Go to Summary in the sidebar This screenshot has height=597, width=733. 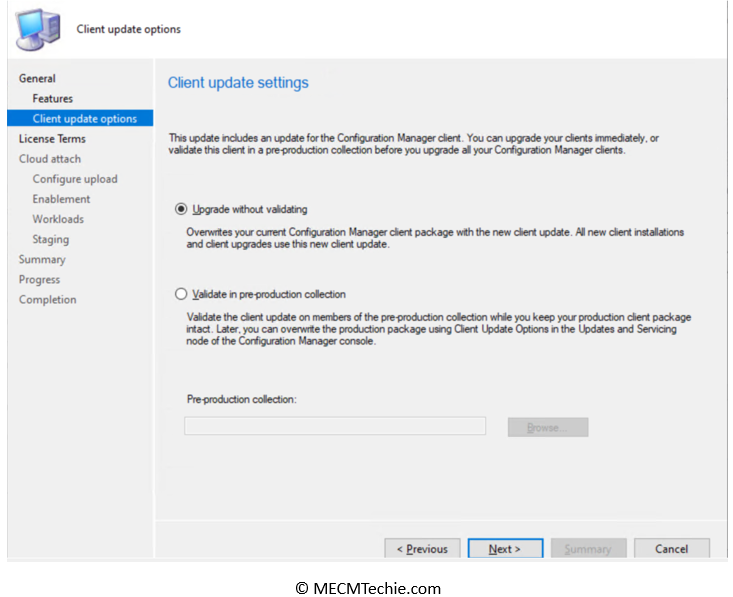tap(42, 259)
